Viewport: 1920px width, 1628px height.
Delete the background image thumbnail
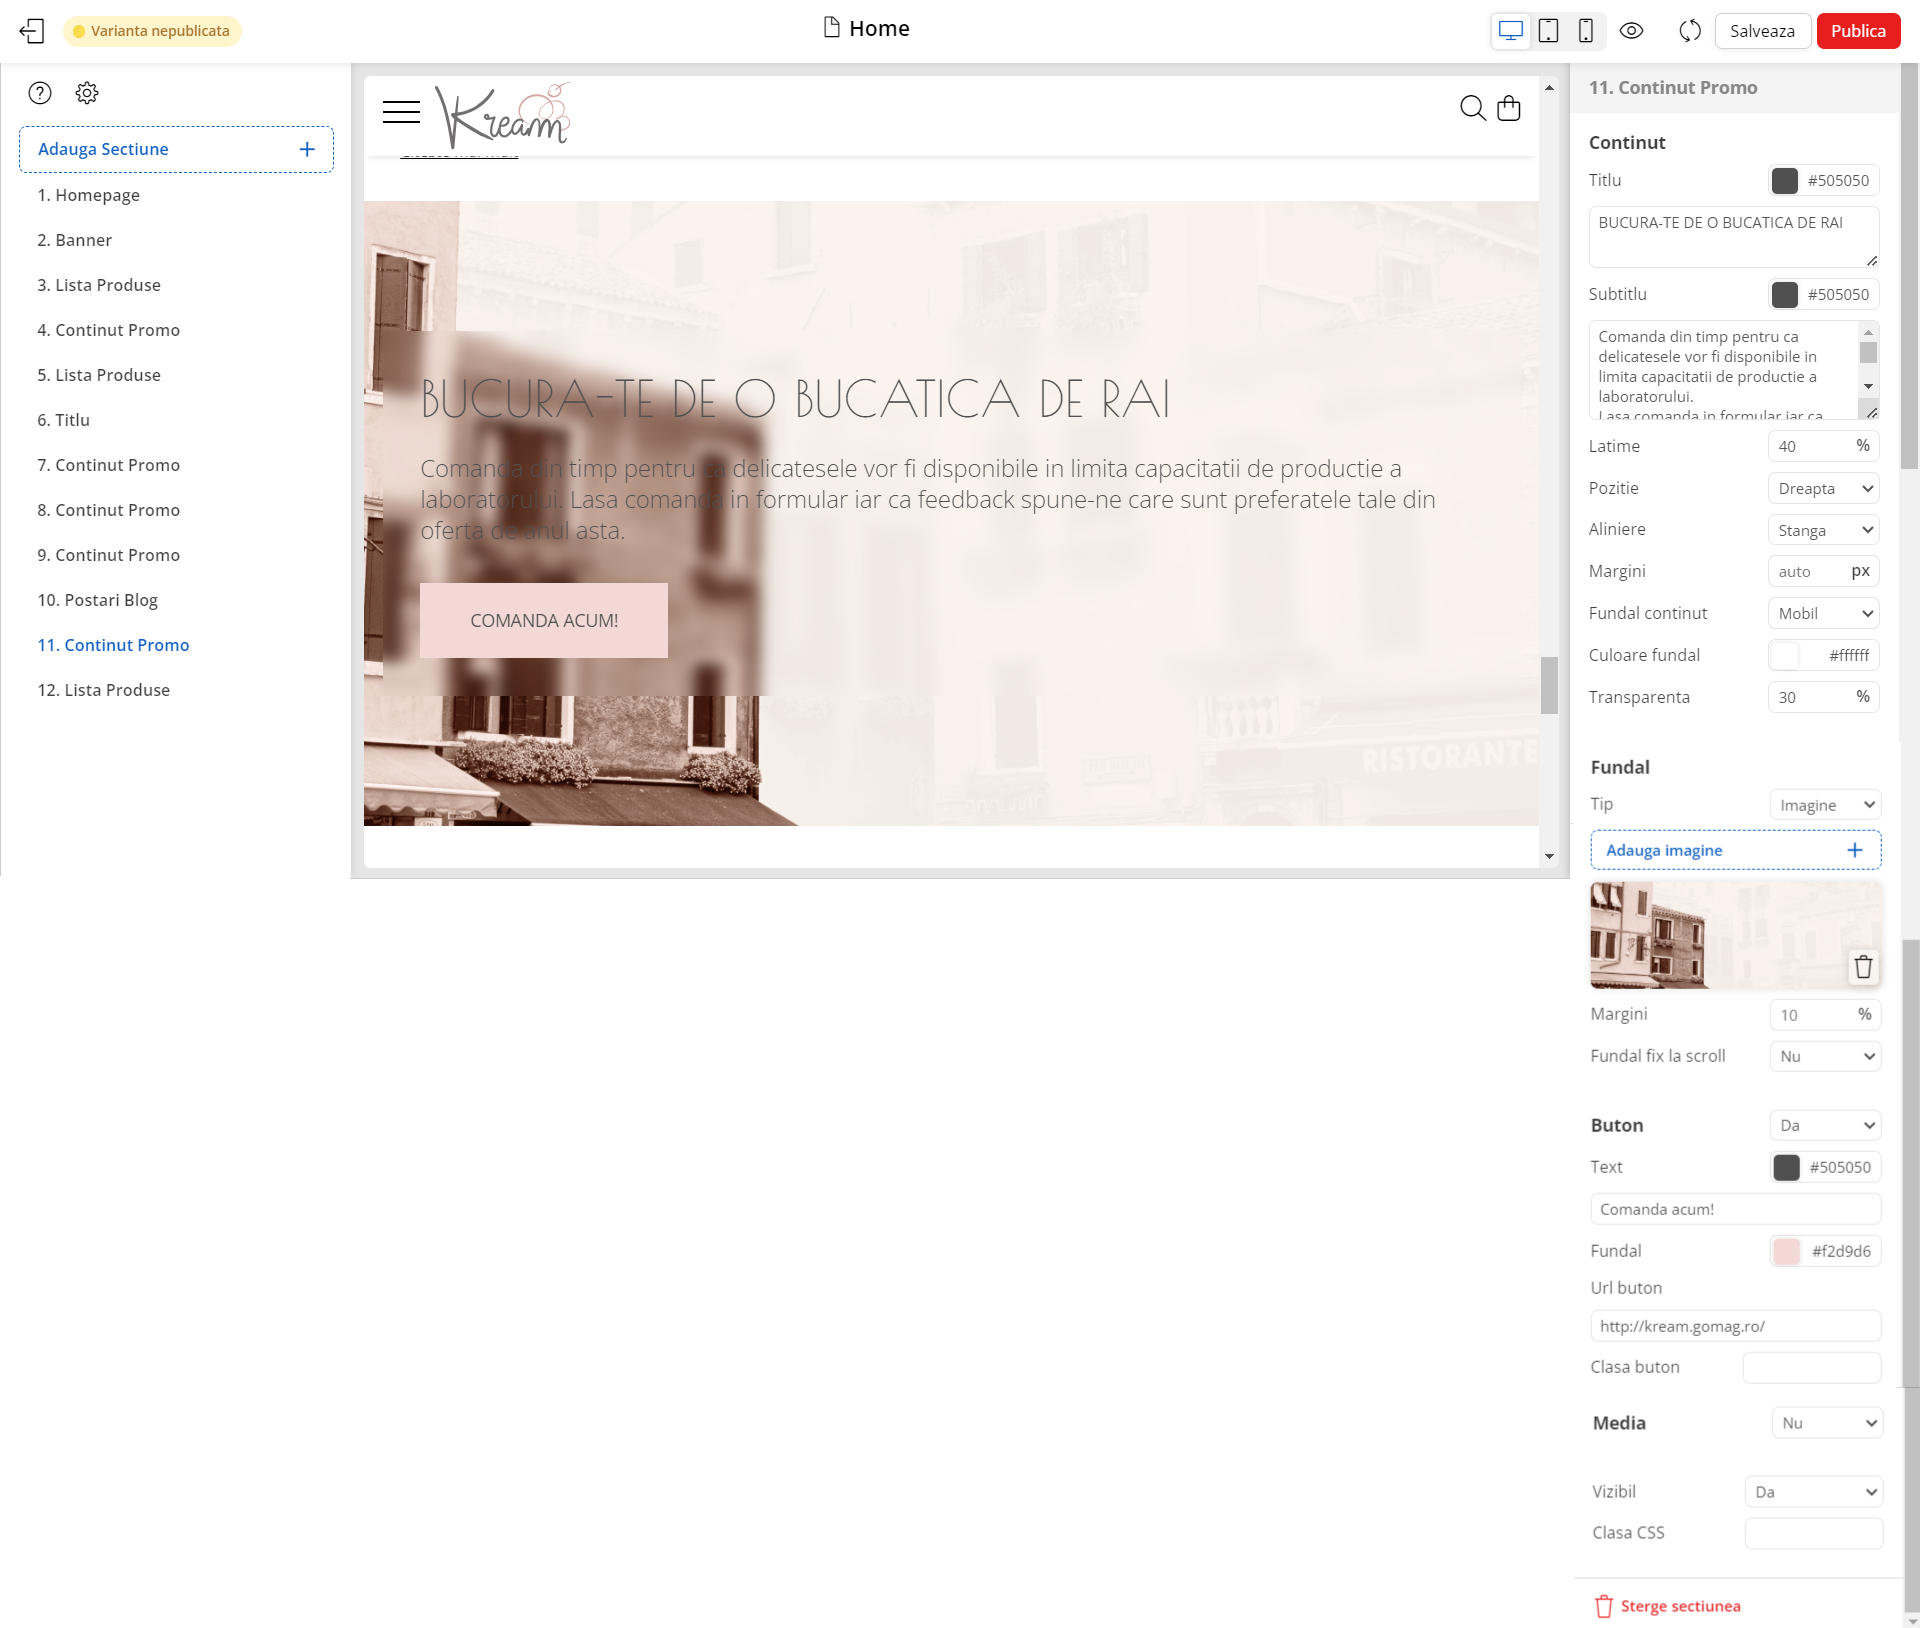[1863, 967]
